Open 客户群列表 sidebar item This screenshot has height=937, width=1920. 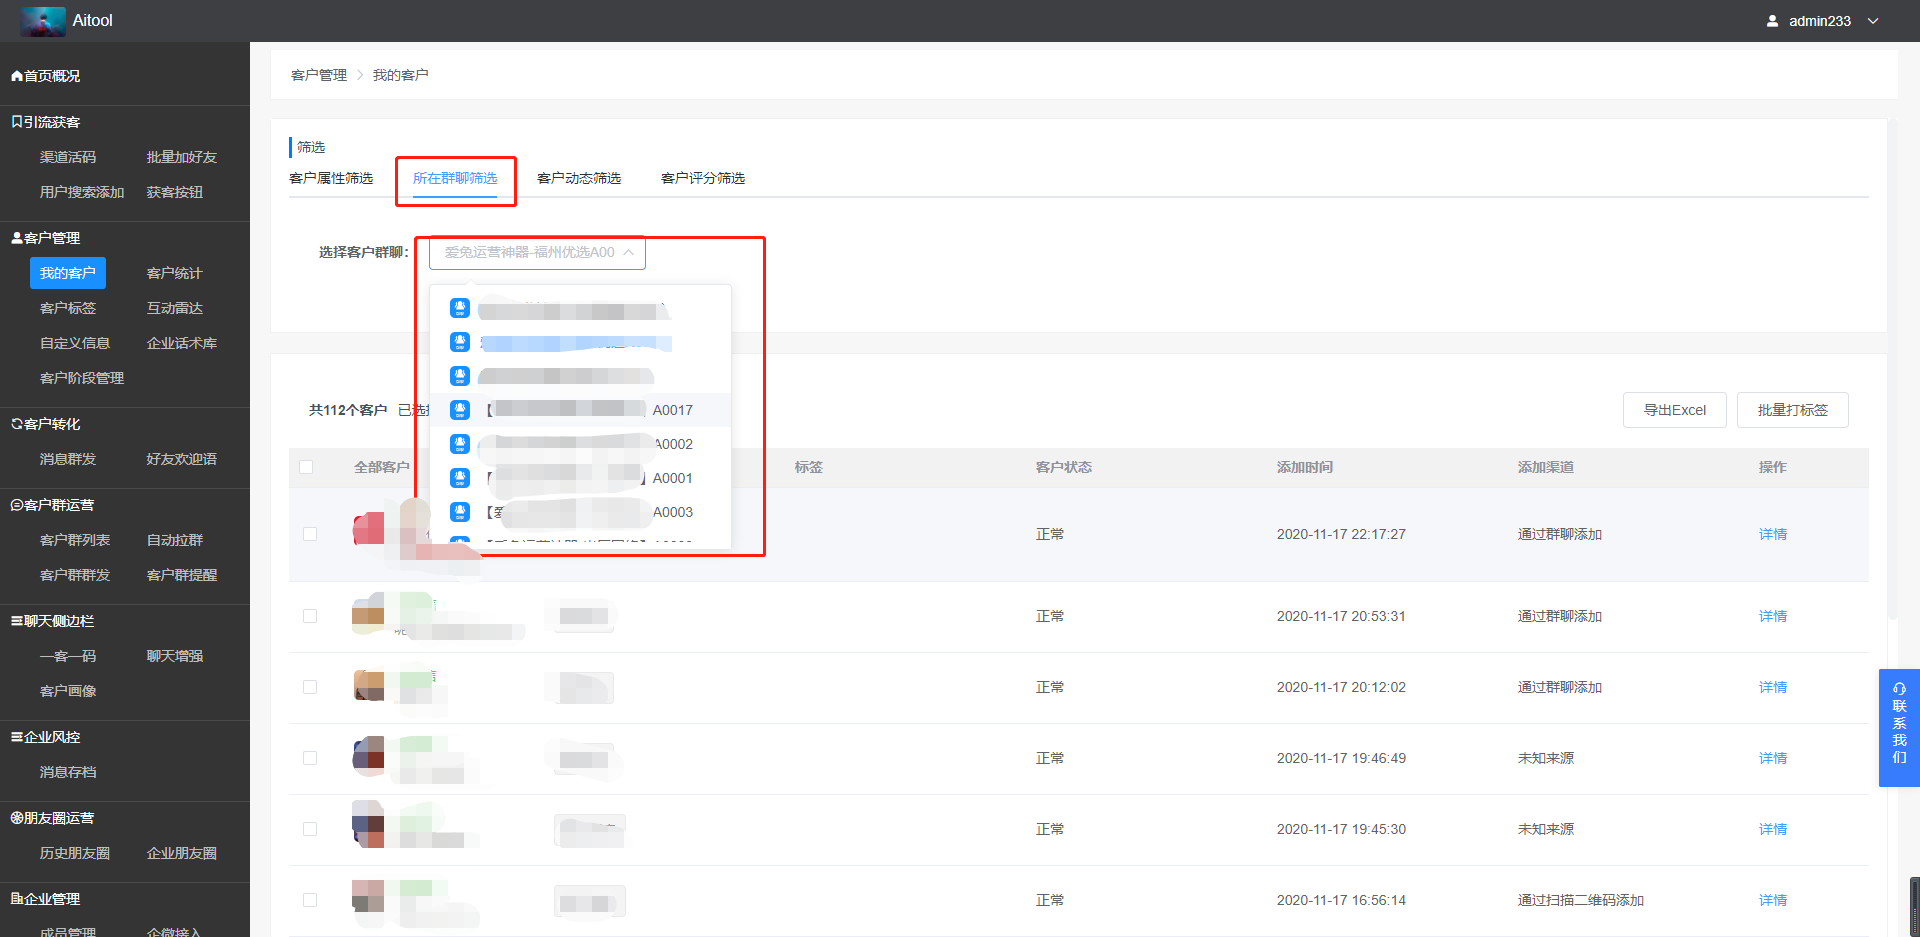tap(75, 540)
